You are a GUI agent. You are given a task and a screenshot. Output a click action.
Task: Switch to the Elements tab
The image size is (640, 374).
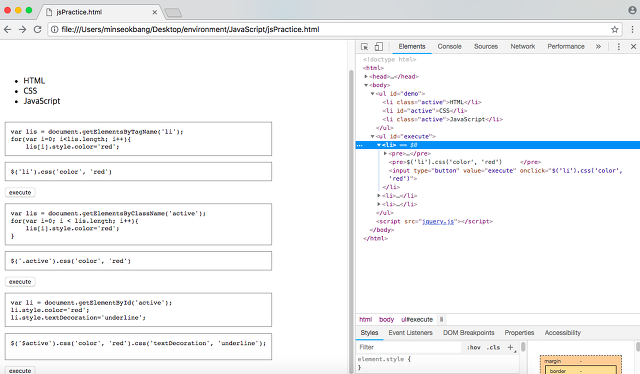click(x=412, y=47)
